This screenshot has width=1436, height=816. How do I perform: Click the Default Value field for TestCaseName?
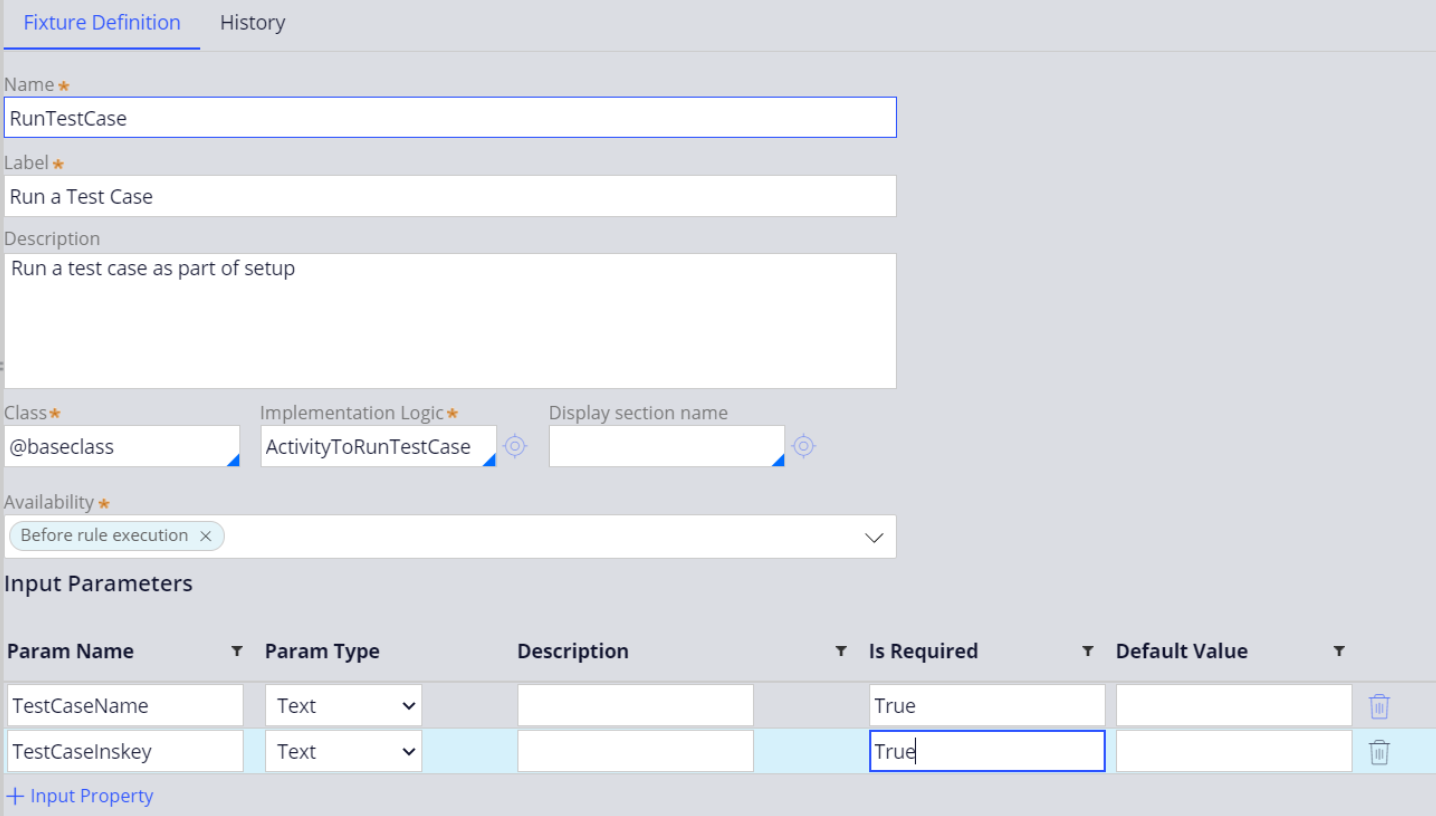(x=1233, y=706)
